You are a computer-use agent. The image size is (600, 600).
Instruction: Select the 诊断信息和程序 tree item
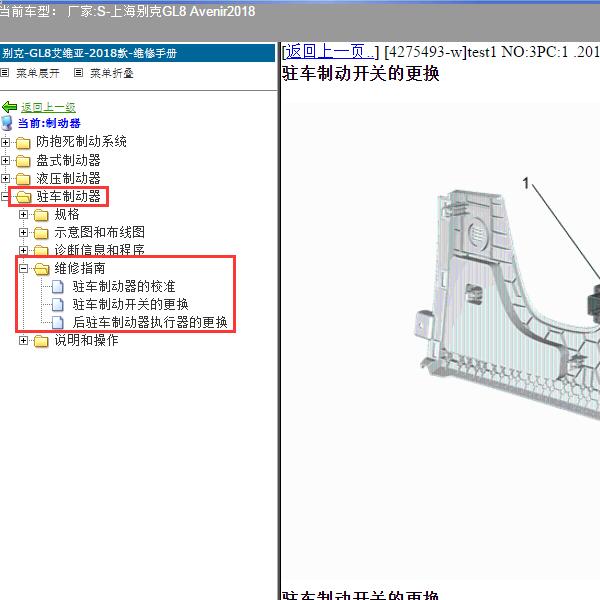coord(99,249)
